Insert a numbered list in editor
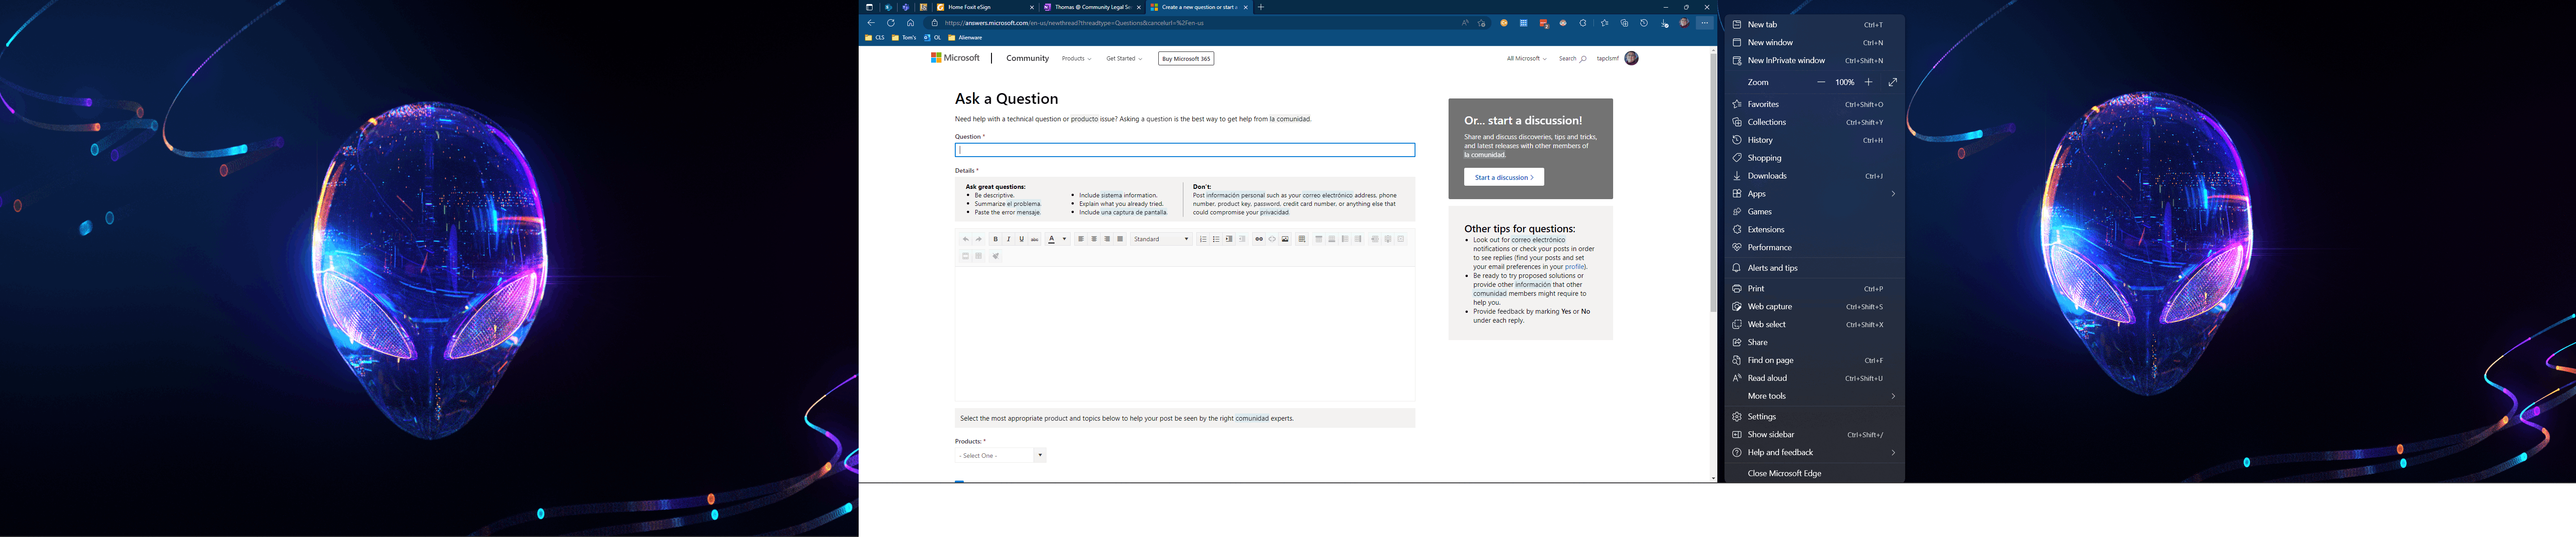The width and height of the screenshot is (2576, 537). [x=1203, y=239]
